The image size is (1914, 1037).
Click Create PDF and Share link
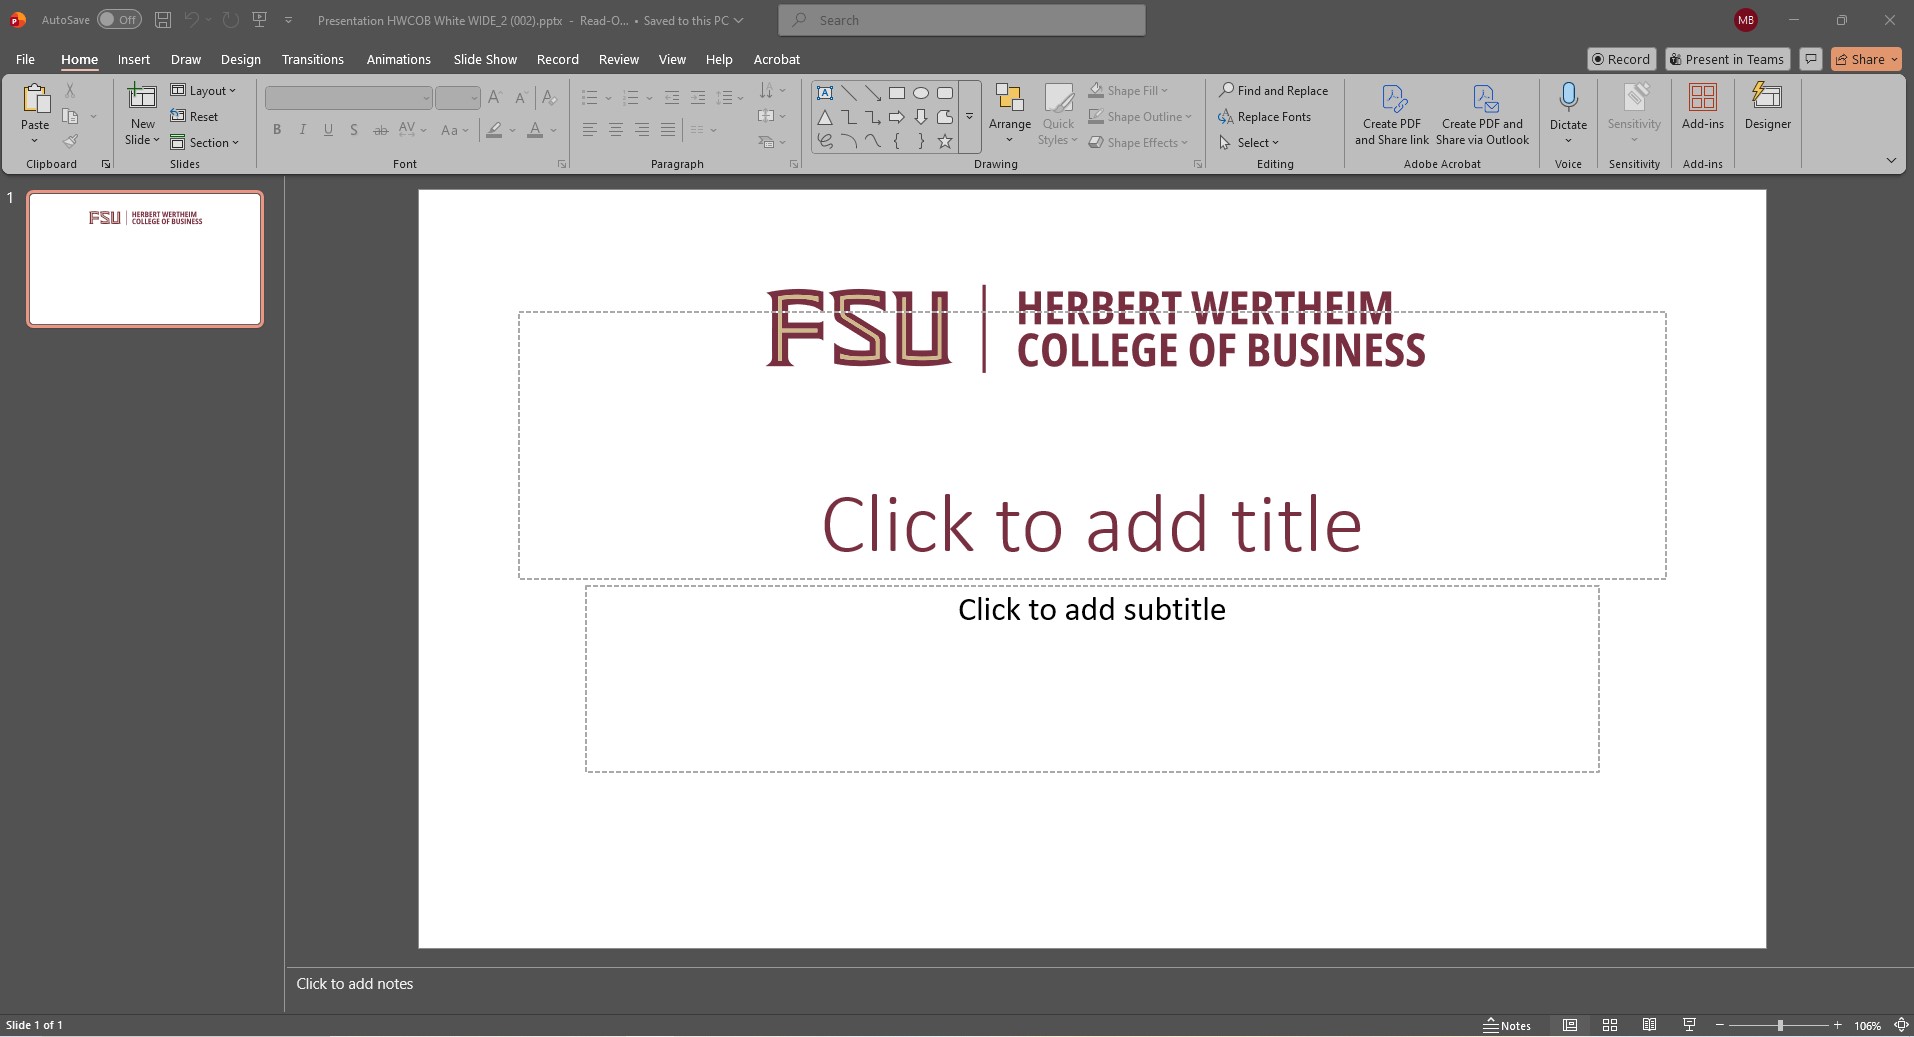coord(1391,115)
